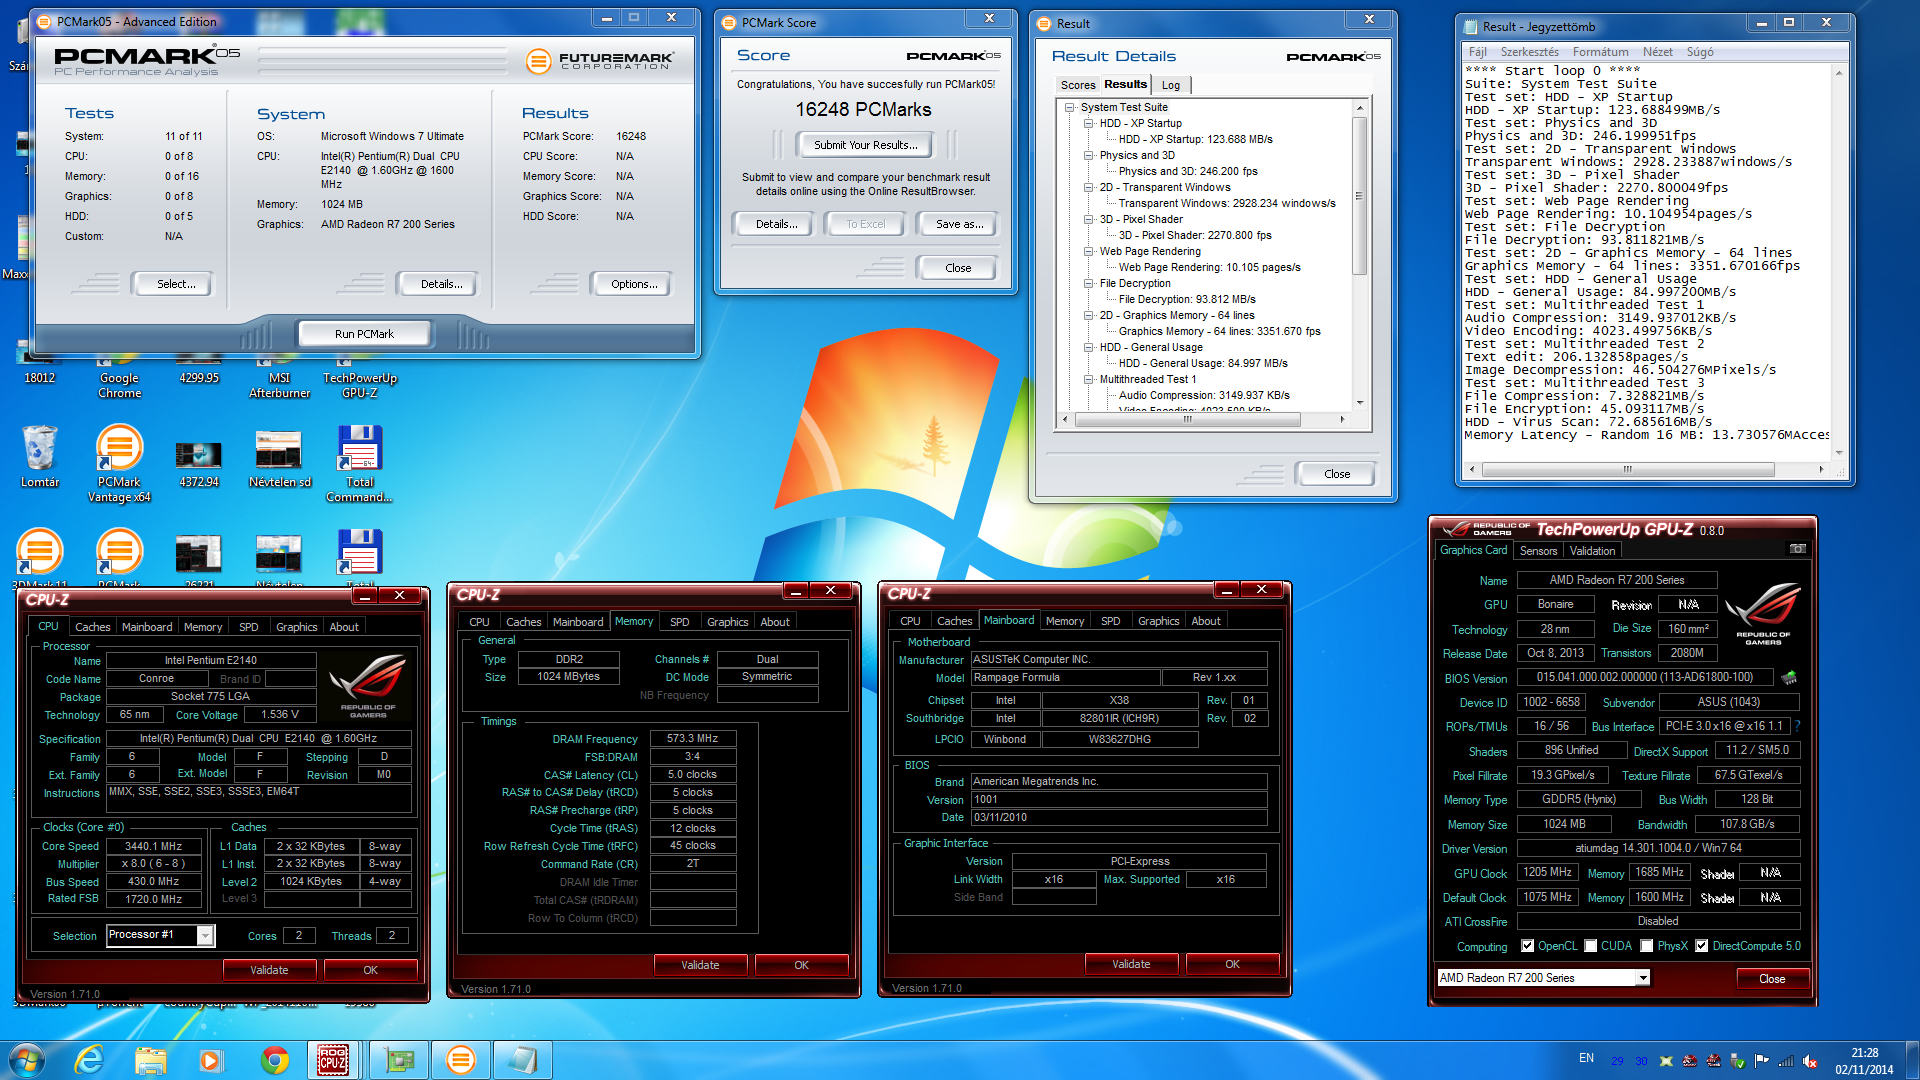Screen dimensions: 1920x1080
Task: Collapse the System Test Suite tree node
Action: click(1070, 107)
